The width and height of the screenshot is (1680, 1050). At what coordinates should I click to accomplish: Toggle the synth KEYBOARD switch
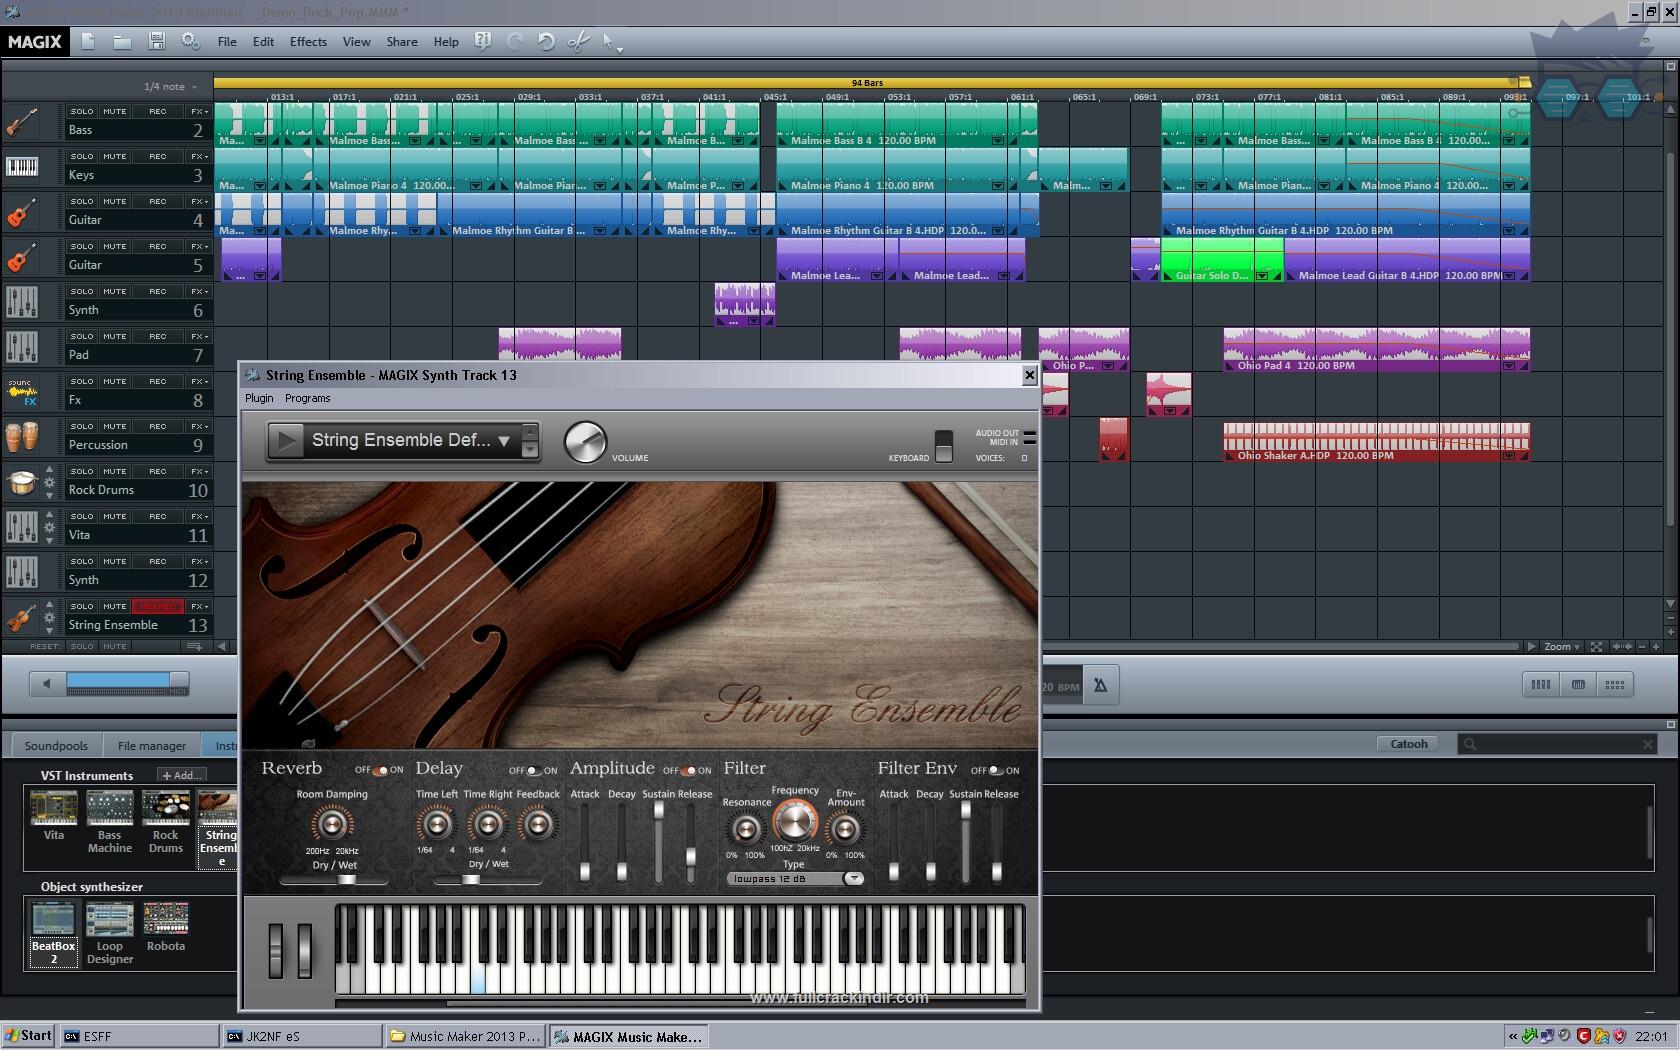944,445
